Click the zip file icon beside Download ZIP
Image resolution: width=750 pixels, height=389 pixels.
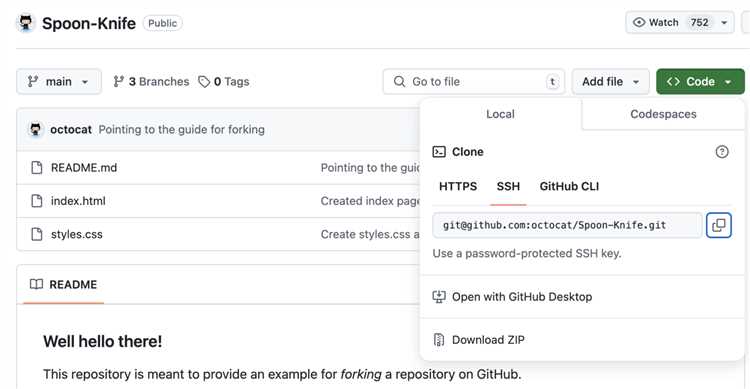coord(439,340)
